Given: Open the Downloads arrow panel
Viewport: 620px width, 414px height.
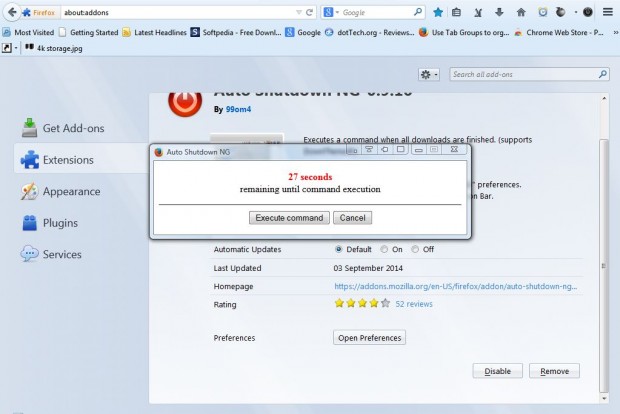Looking at the screenshot, I should [499, 12].
